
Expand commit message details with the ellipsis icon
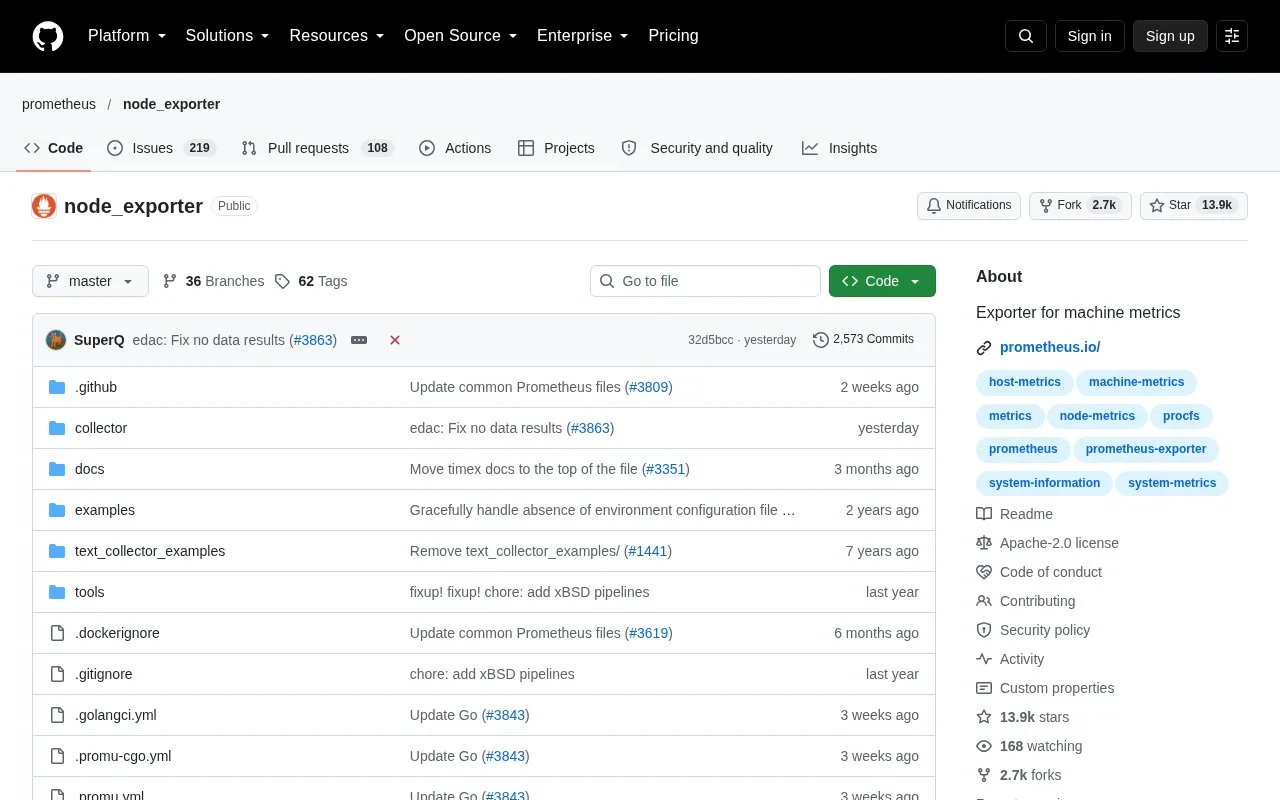(x=359, y=340)
